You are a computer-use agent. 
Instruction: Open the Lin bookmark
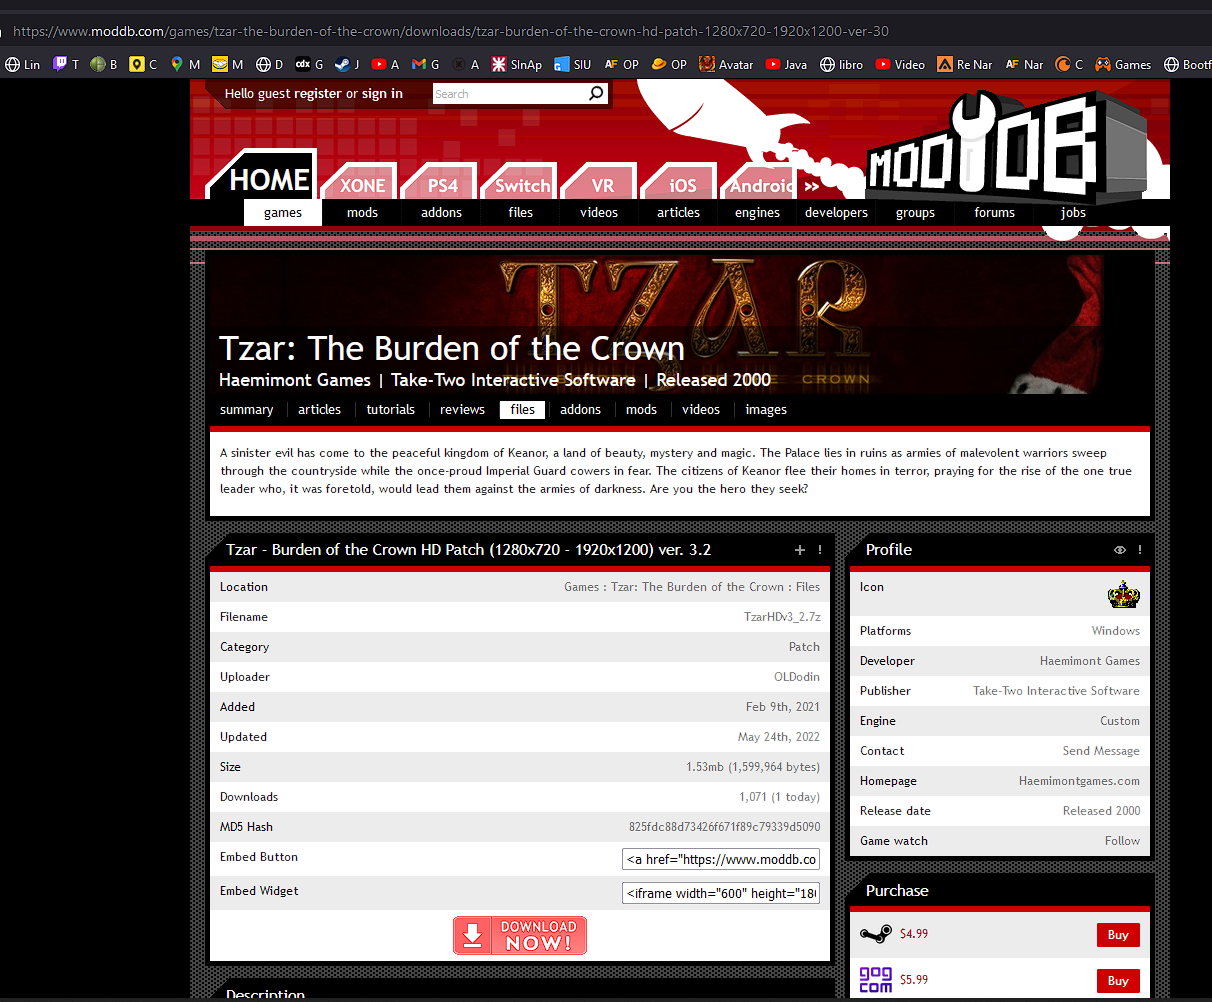click(x=23, y=64)
